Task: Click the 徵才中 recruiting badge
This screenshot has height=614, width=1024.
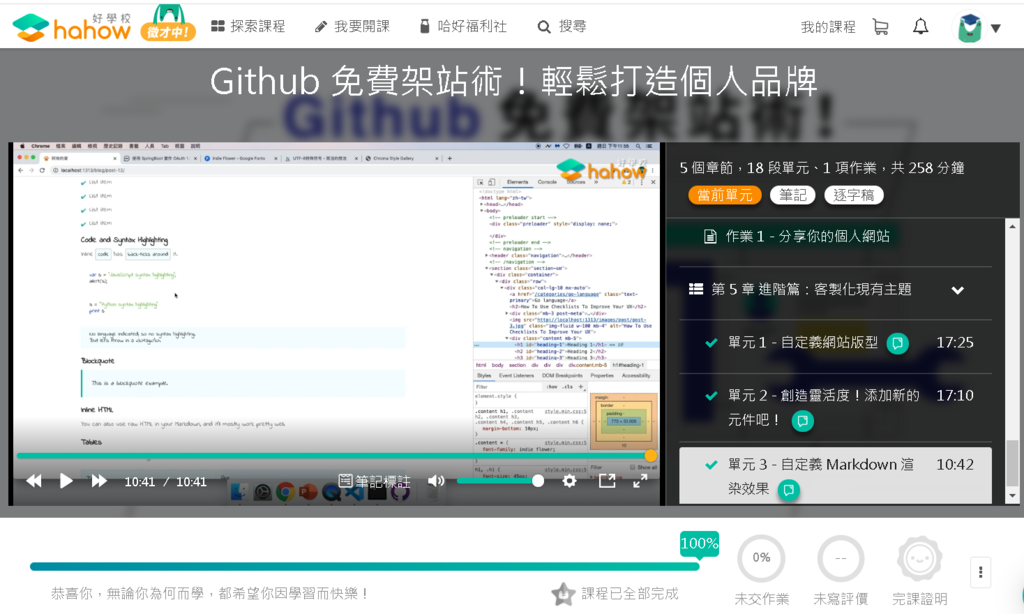Action: (x=168, y=24)
